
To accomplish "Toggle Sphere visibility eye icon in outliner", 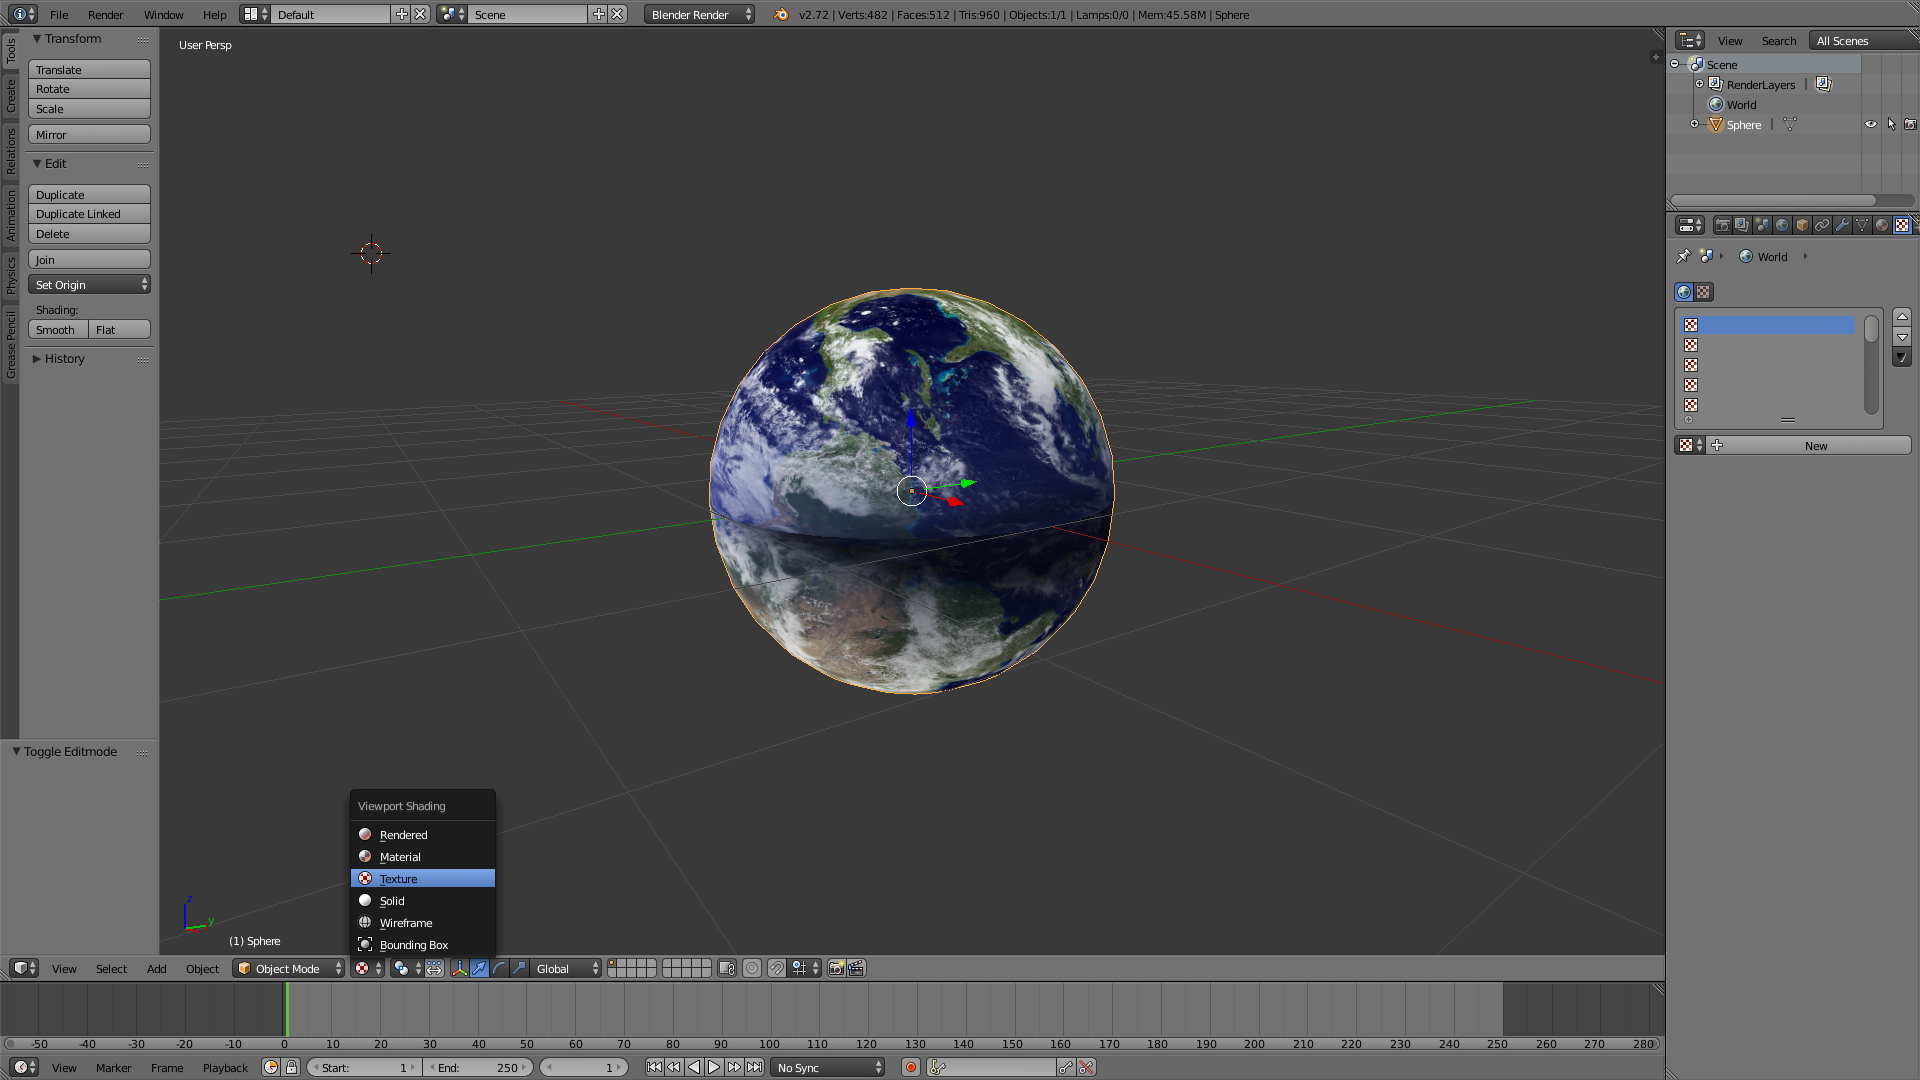I will click(1870, 125).
